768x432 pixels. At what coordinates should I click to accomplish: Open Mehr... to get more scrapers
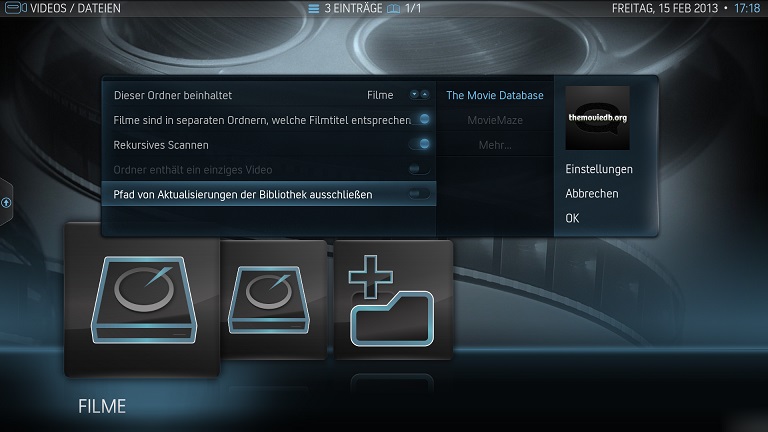[495, 145]
